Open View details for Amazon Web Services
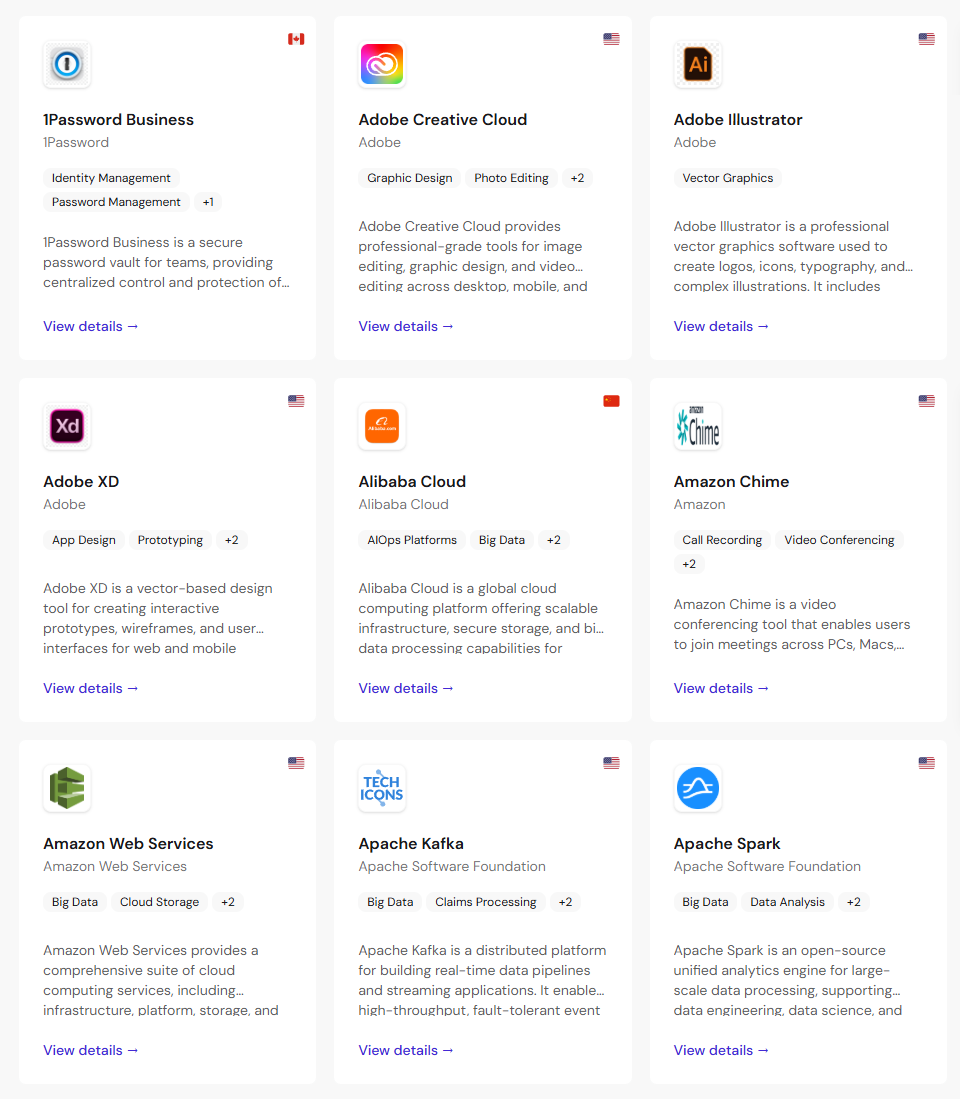The width and height of the screenshot is (960, 1099). pos(90,1050)
